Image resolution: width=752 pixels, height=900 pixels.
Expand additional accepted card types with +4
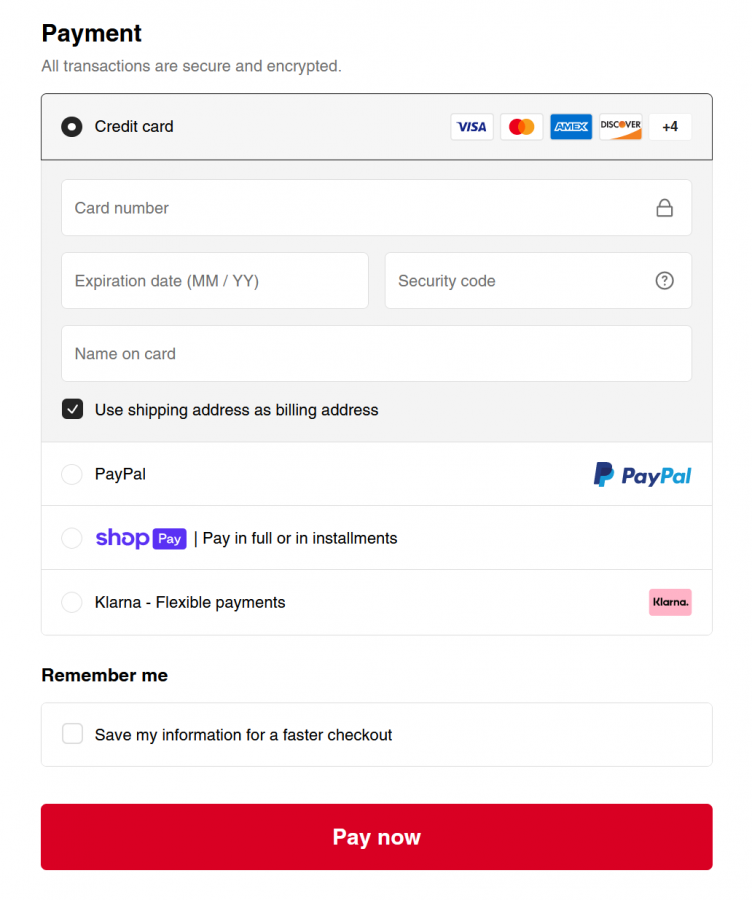(x=670, y=127)
